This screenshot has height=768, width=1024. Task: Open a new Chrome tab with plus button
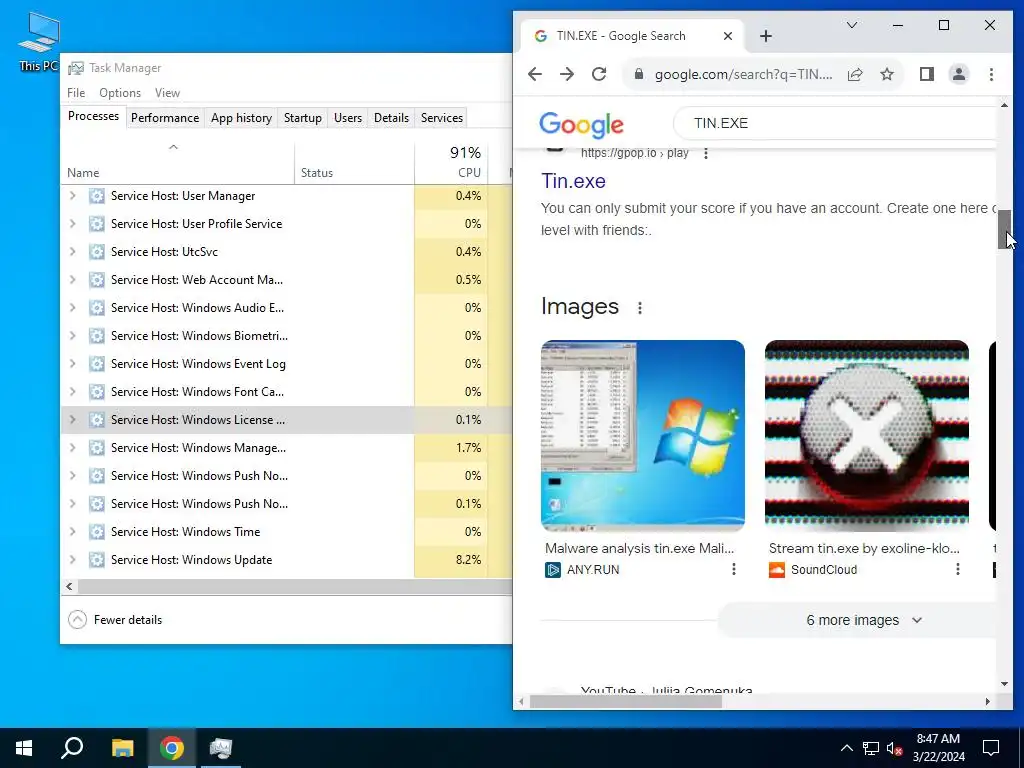(766, 36)
